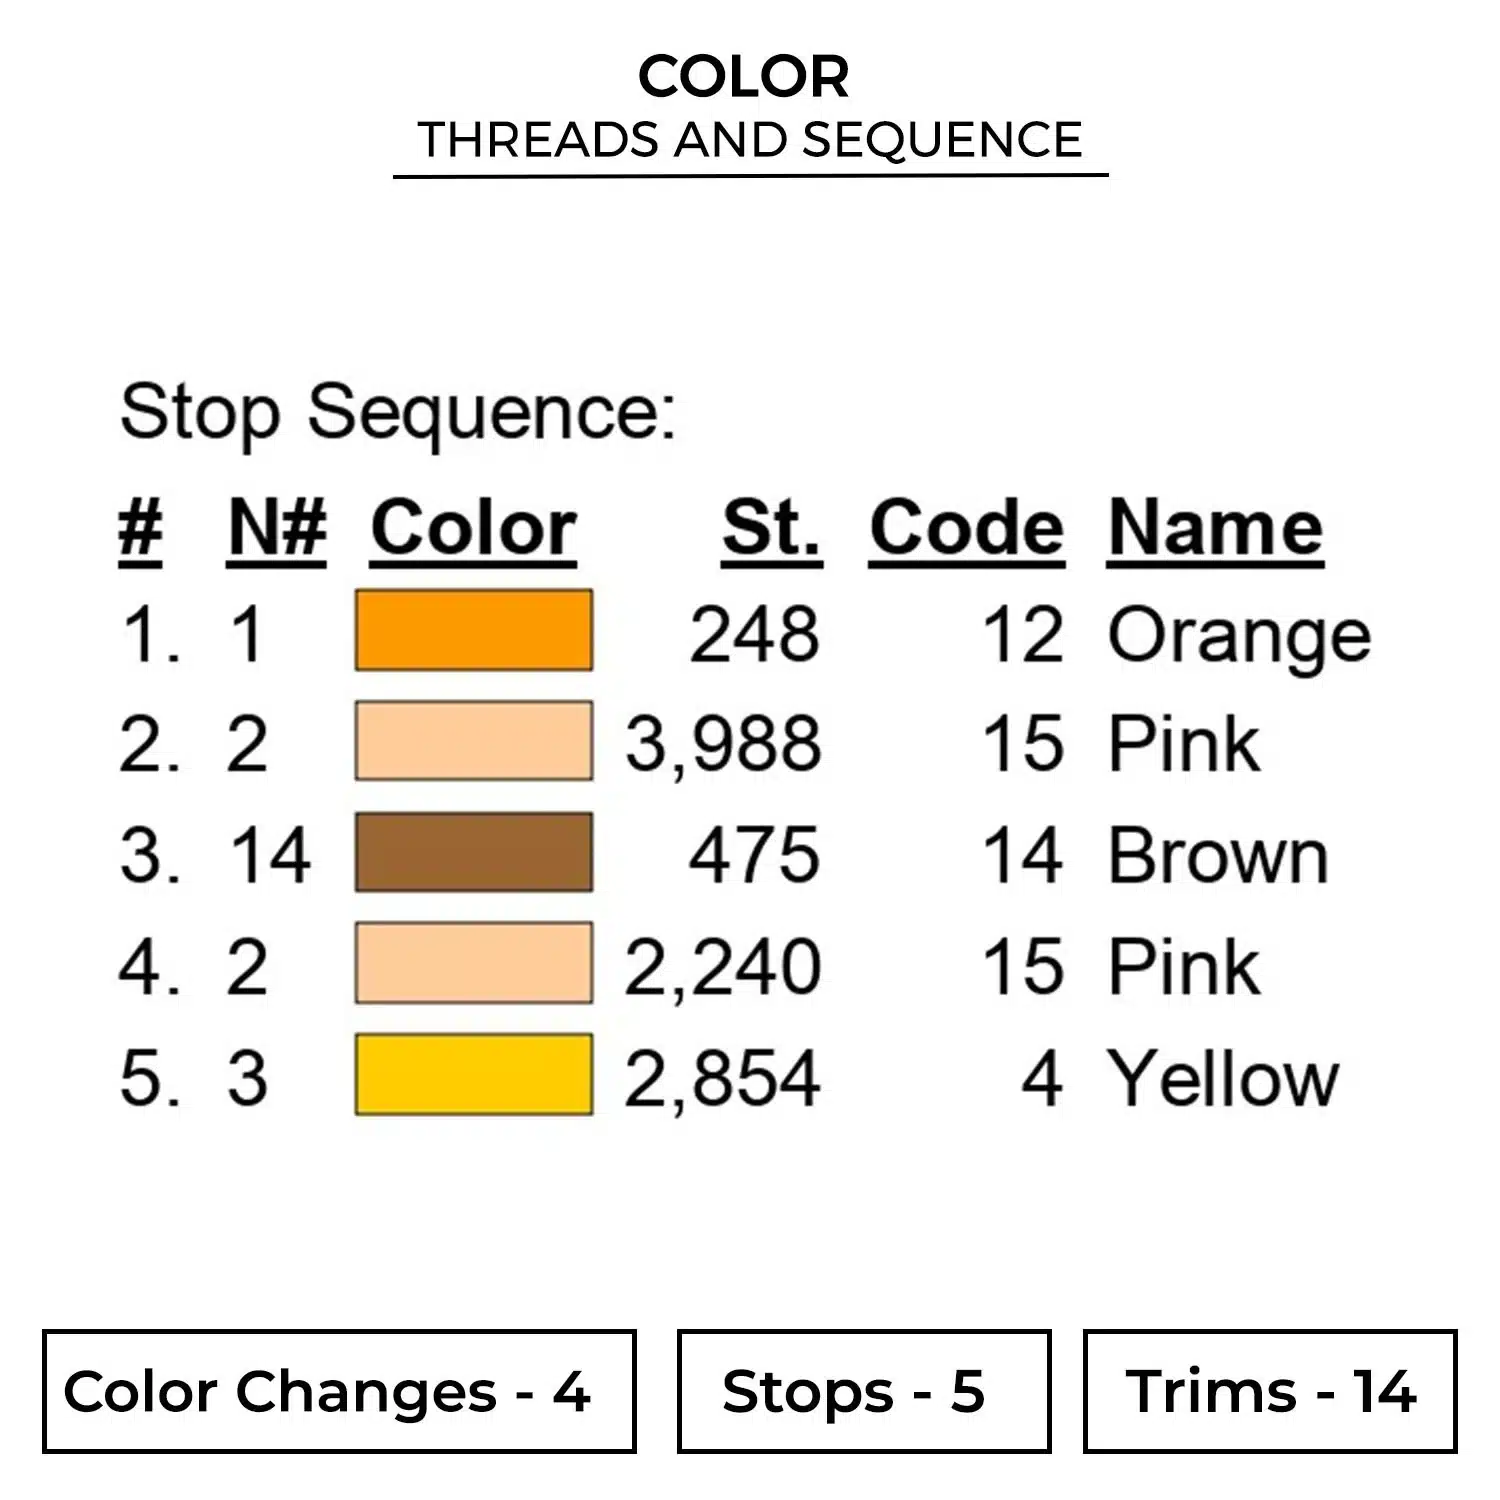Pick the pink swatch in row 4

coord(474,964)
